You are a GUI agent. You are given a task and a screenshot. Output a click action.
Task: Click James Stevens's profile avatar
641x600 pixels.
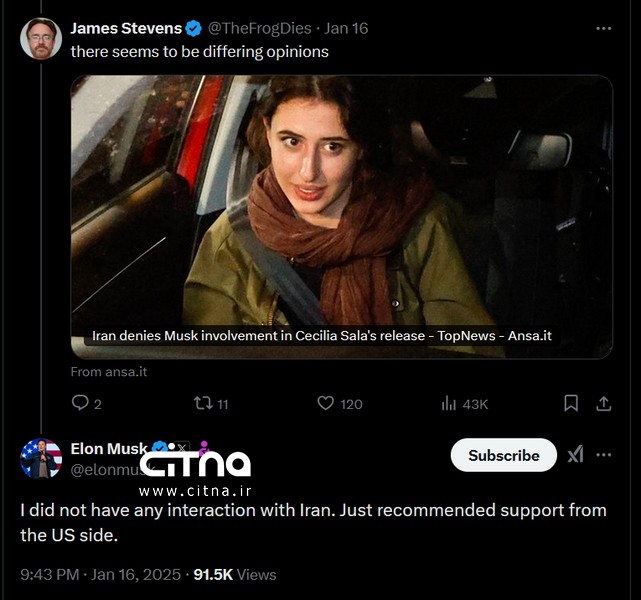tap(41, 39)
